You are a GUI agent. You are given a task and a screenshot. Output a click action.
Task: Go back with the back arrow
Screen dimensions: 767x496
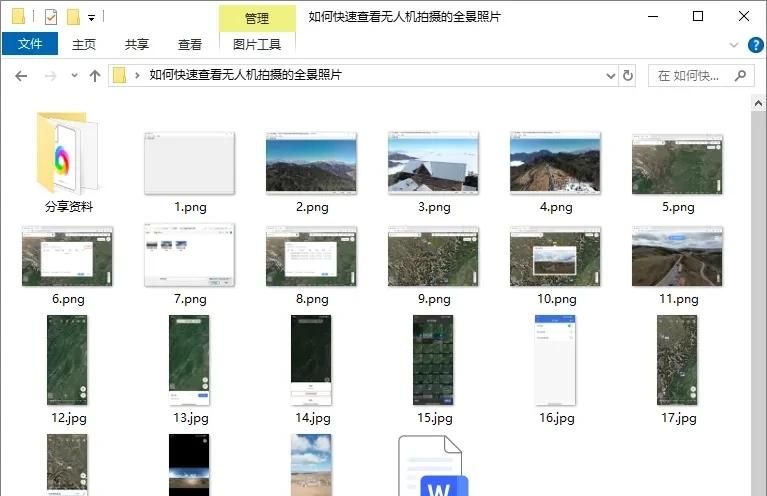pyautogui.click(x=21, y=76)
